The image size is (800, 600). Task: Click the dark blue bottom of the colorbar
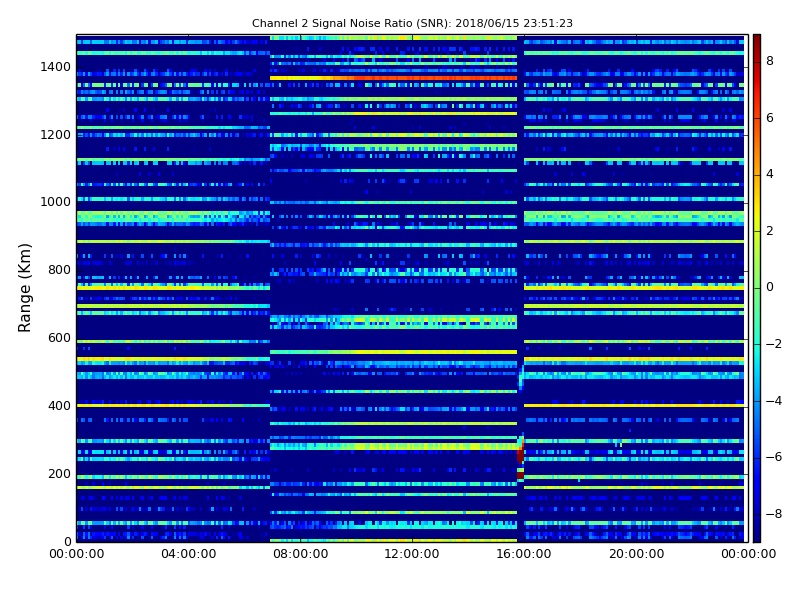[757, 531]
